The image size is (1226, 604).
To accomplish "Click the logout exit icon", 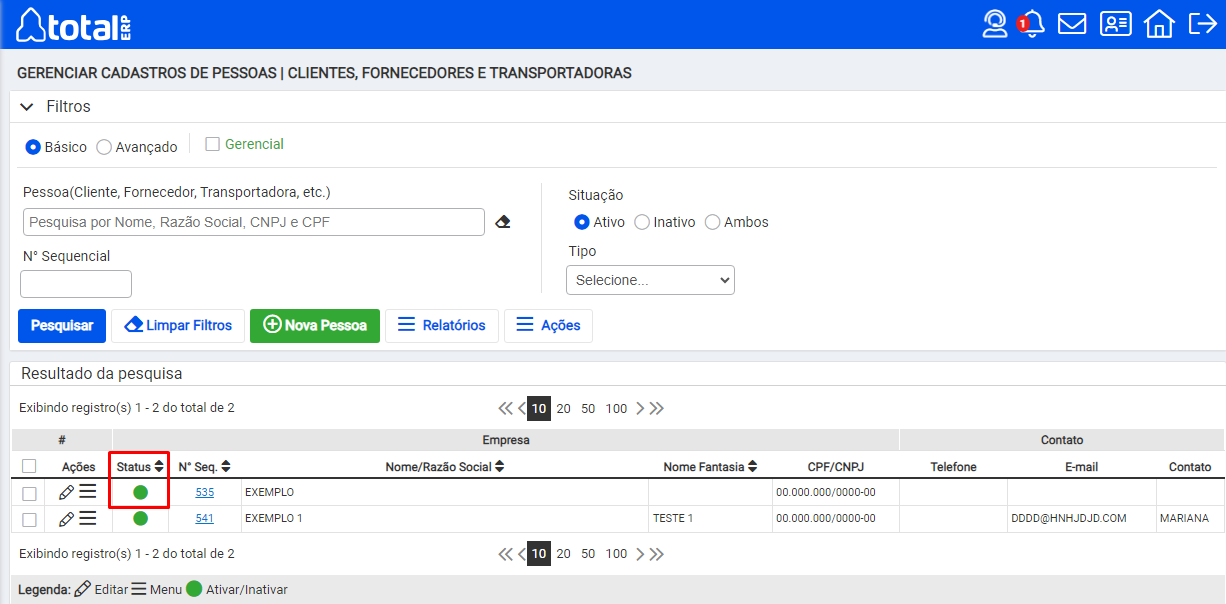I will pos(1202,23).
